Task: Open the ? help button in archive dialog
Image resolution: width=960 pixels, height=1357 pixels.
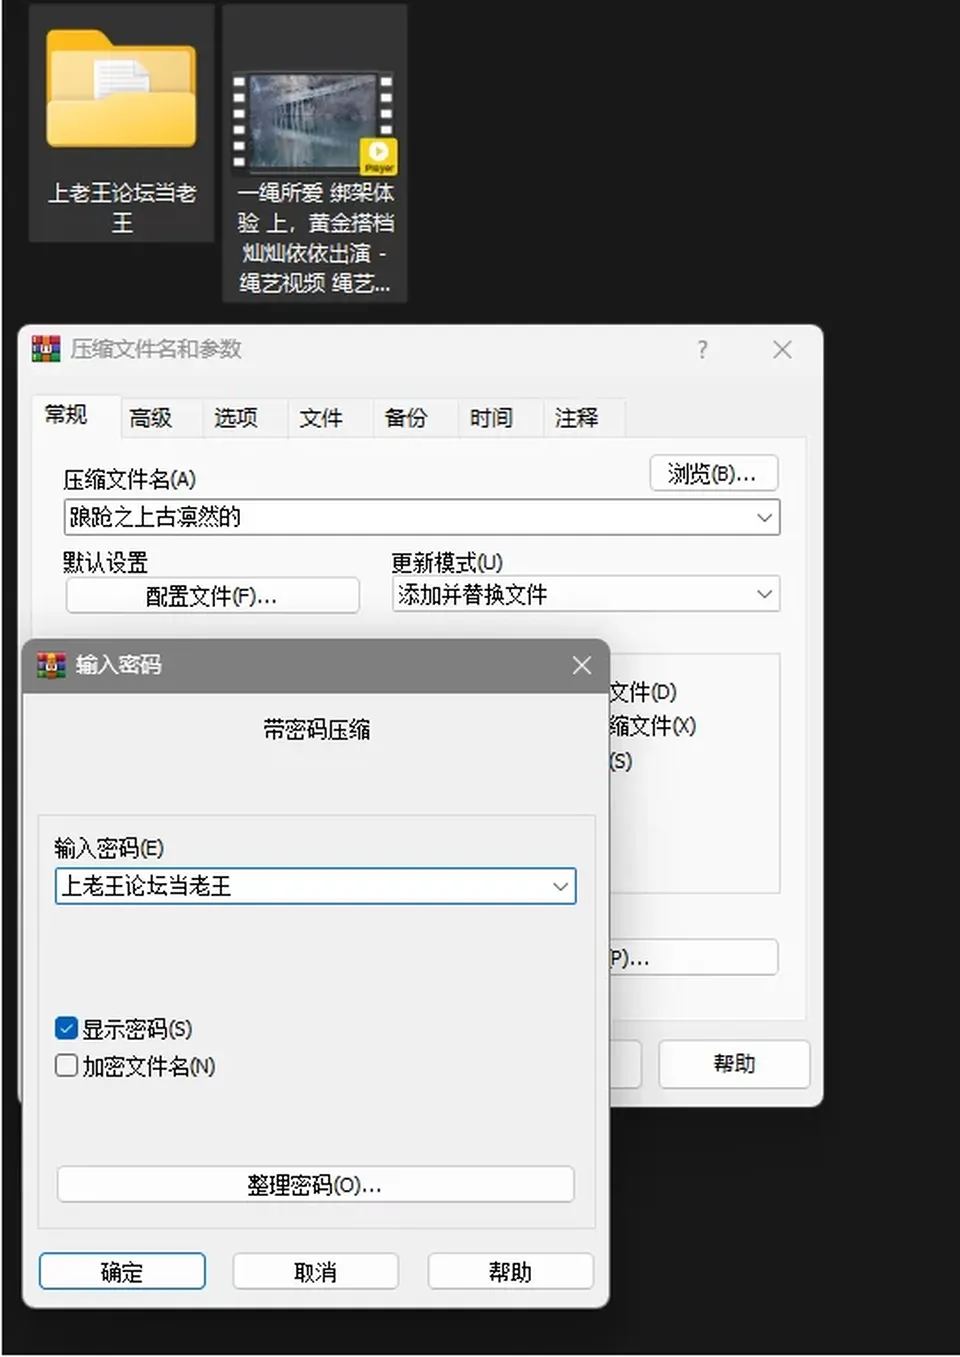Action: (x=702, y=349)
